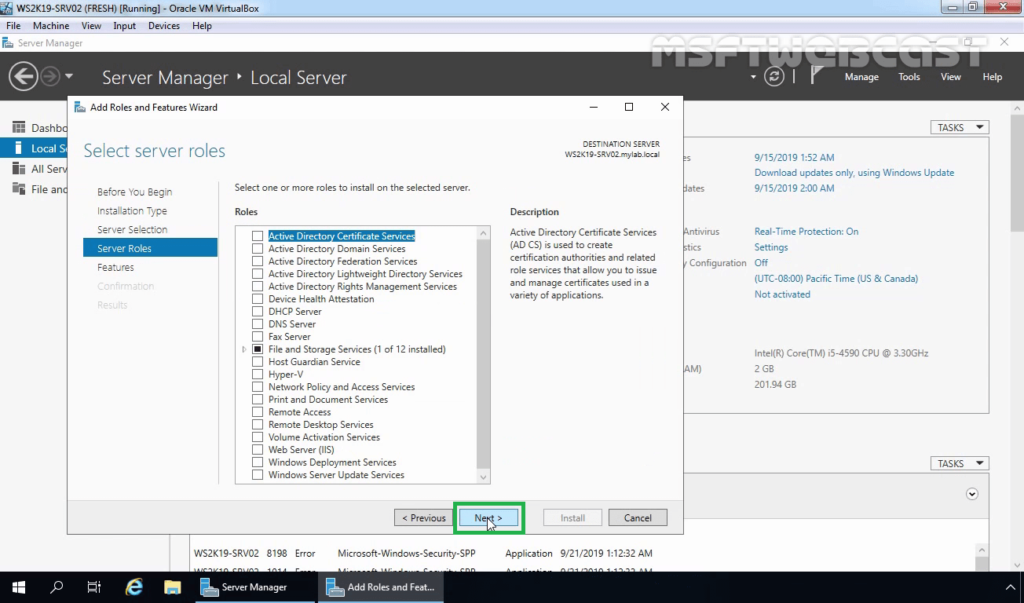The height and width of the screenshot is (603, 1024).
Task: Click Server Manager main window scrollbar
Action: tap(1017, 334)
